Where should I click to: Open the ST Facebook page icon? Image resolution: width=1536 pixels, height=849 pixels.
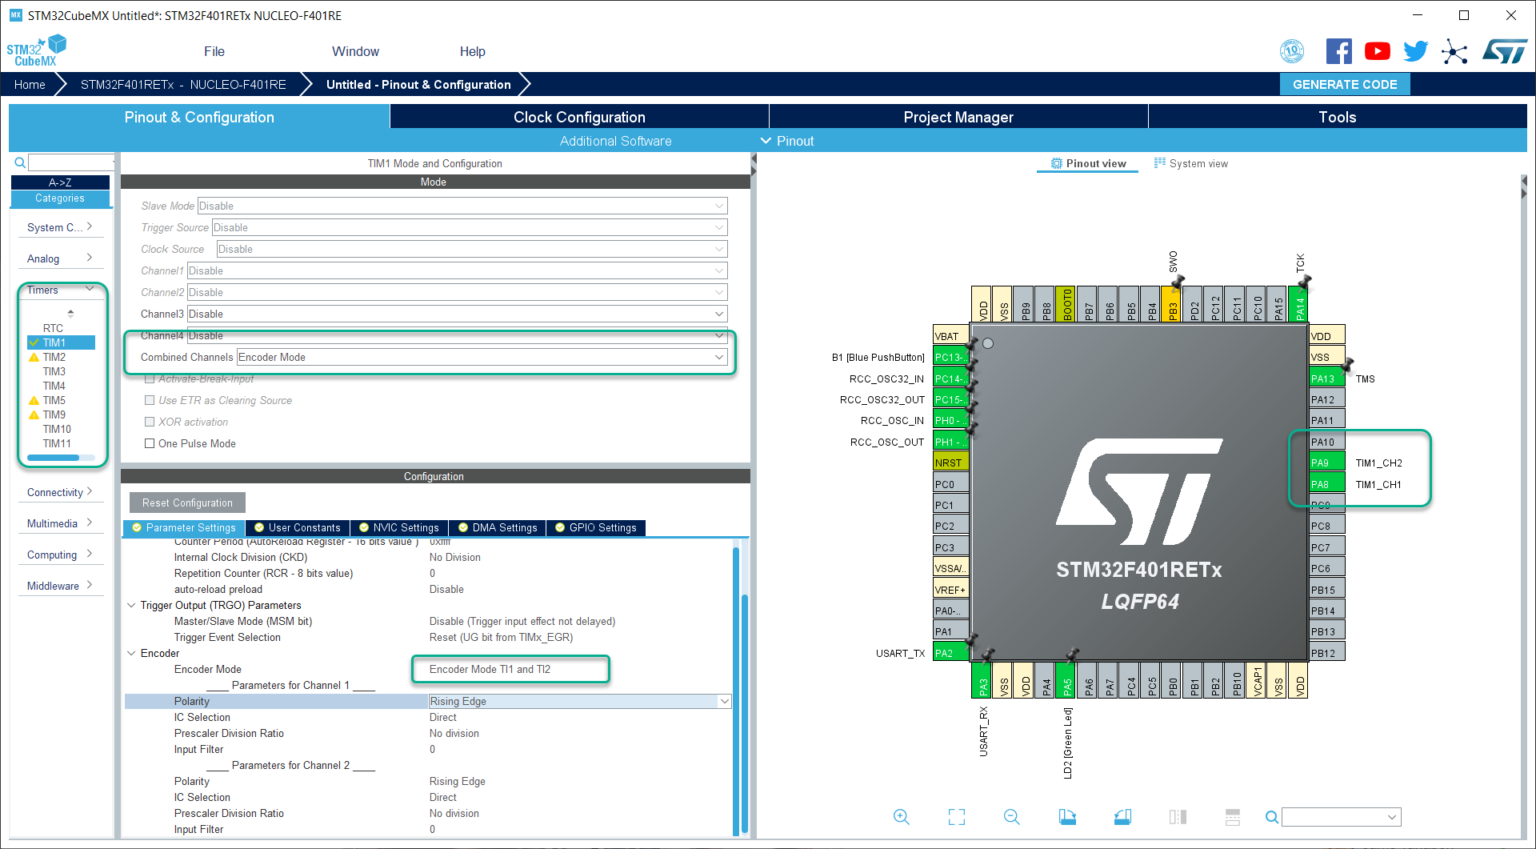click(x=1338, y=52)
